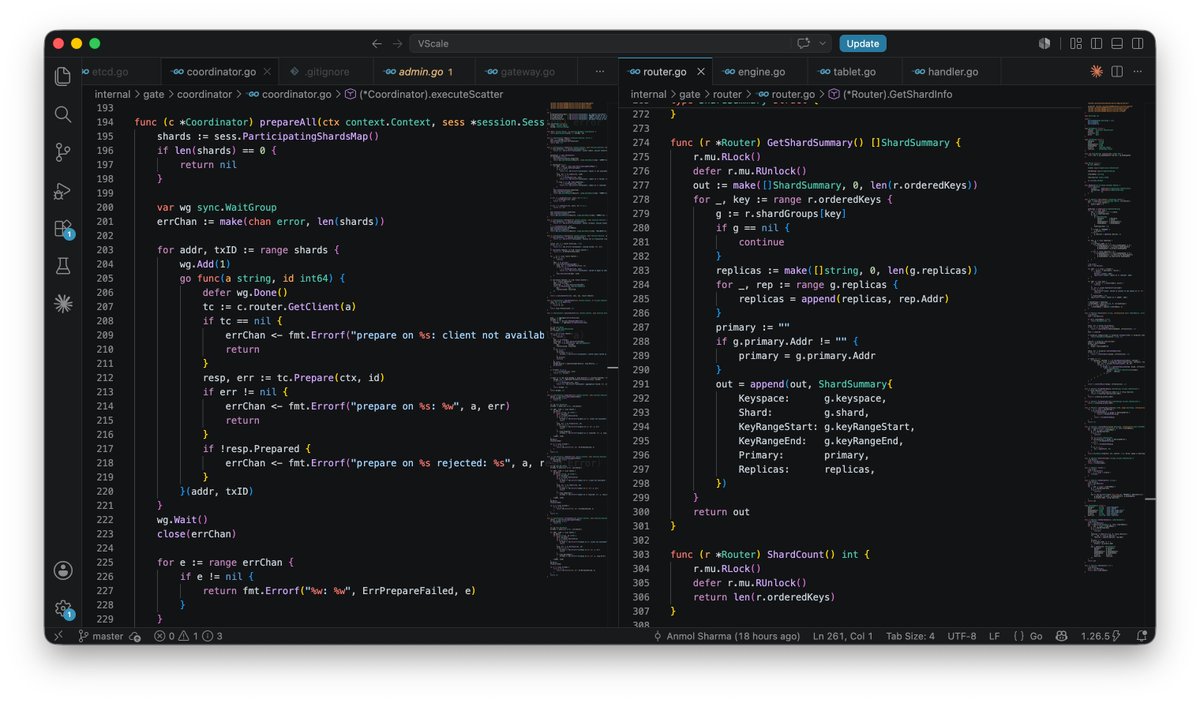Open the 'coordinator' folder breadcrumb
This screenshot has width=1200, height=703.
[204, 94]
